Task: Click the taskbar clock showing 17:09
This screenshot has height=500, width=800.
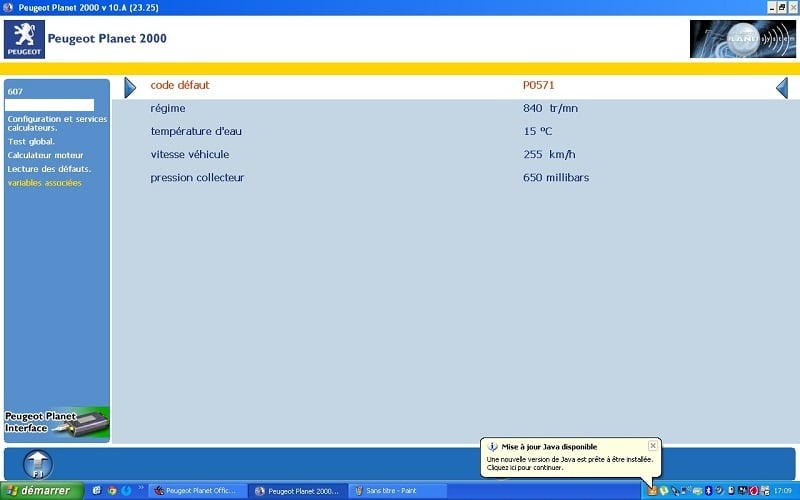Action: 783,490
